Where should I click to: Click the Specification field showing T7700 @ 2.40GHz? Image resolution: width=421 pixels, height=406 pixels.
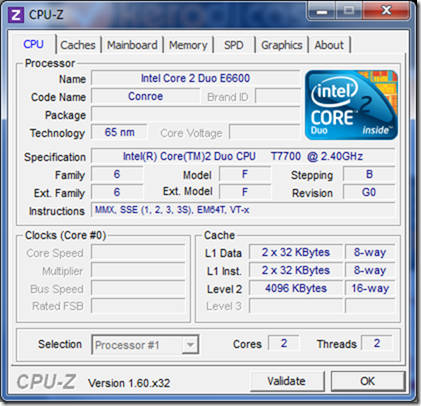coord(243,156)
